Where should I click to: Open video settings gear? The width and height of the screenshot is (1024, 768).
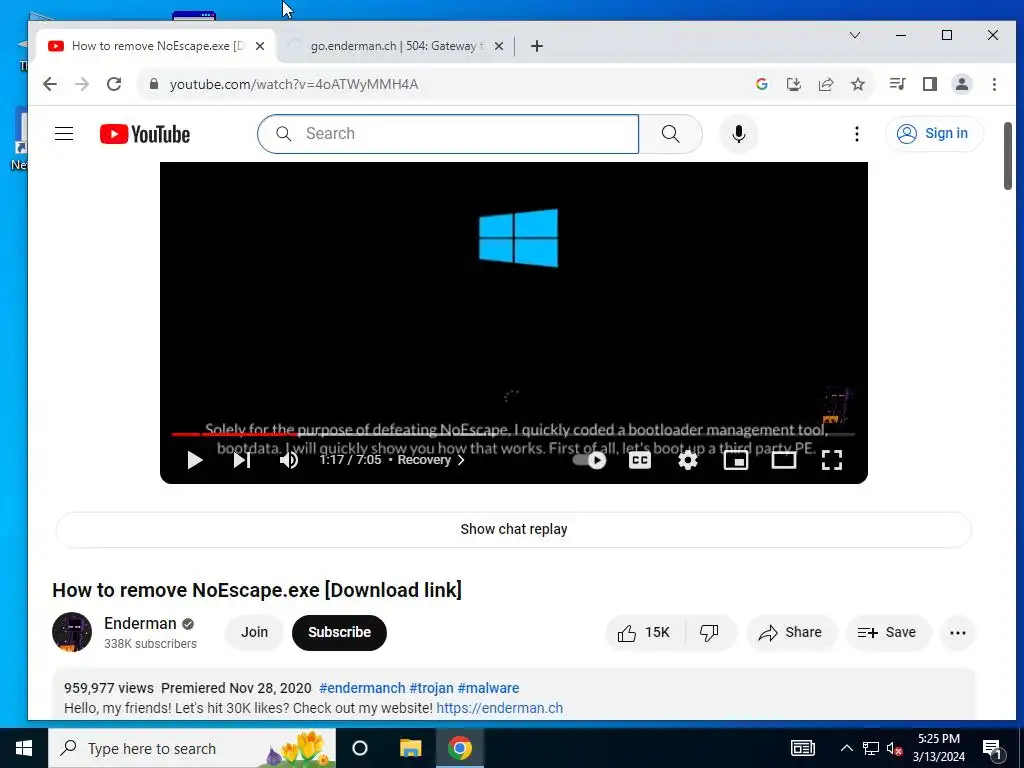[688, 460]
